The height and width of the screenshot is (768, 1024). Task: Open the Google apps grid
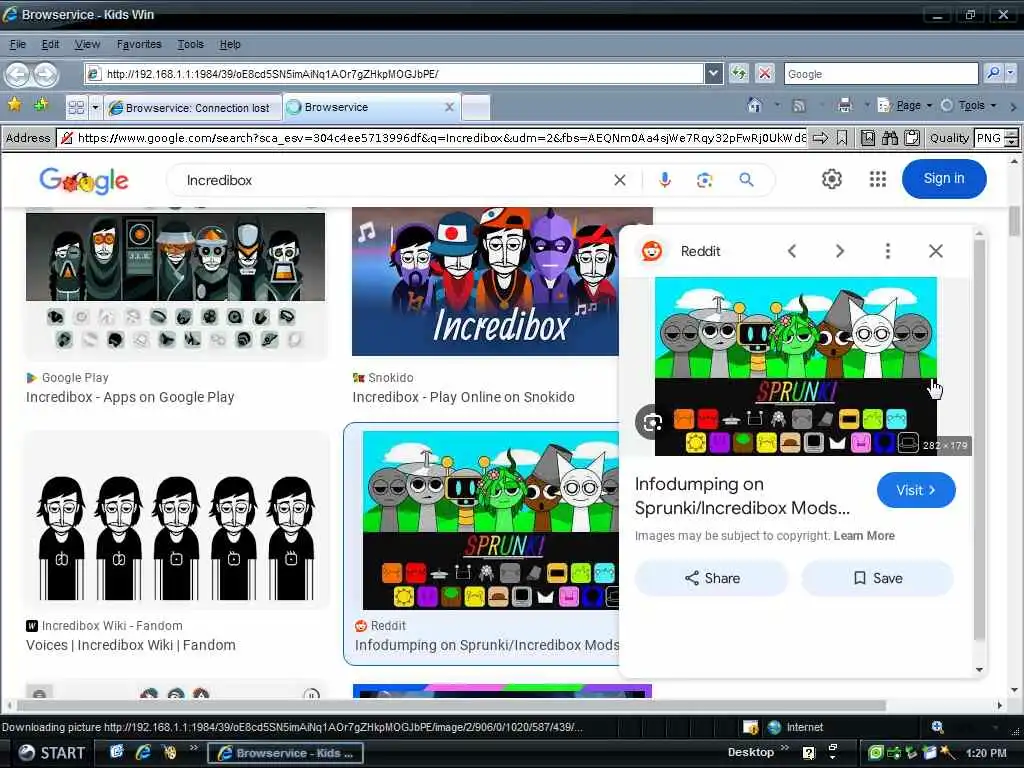(x=878, y=179)
